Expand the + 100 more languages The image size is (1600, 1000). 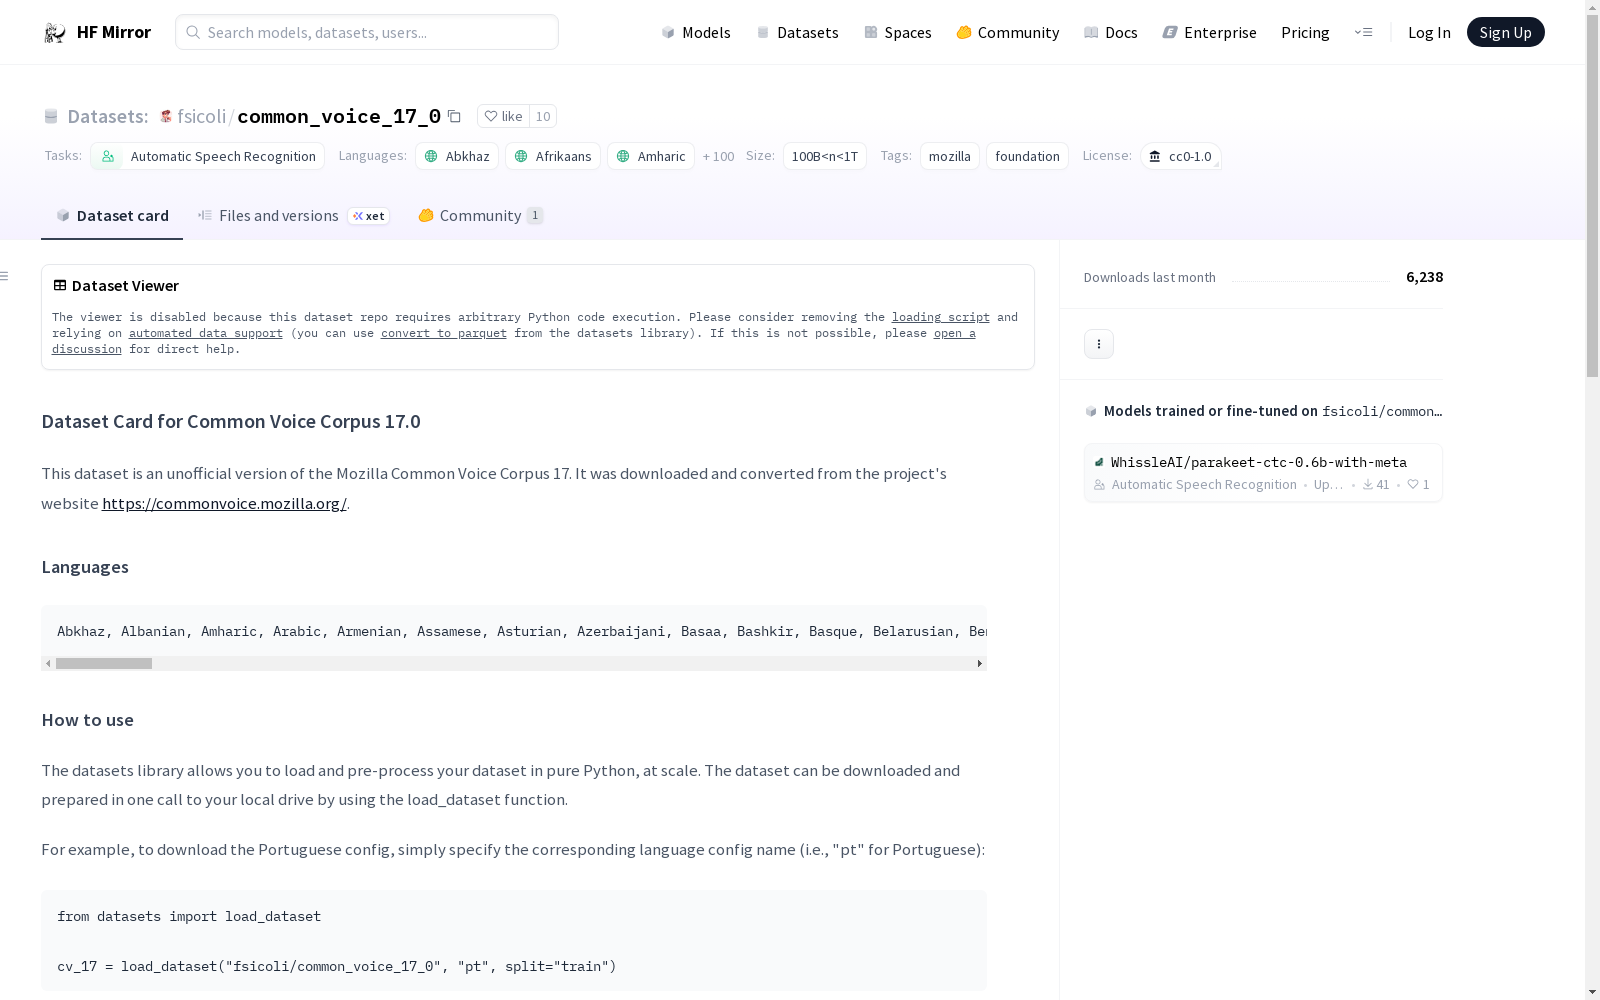click(x=719, y=157)
